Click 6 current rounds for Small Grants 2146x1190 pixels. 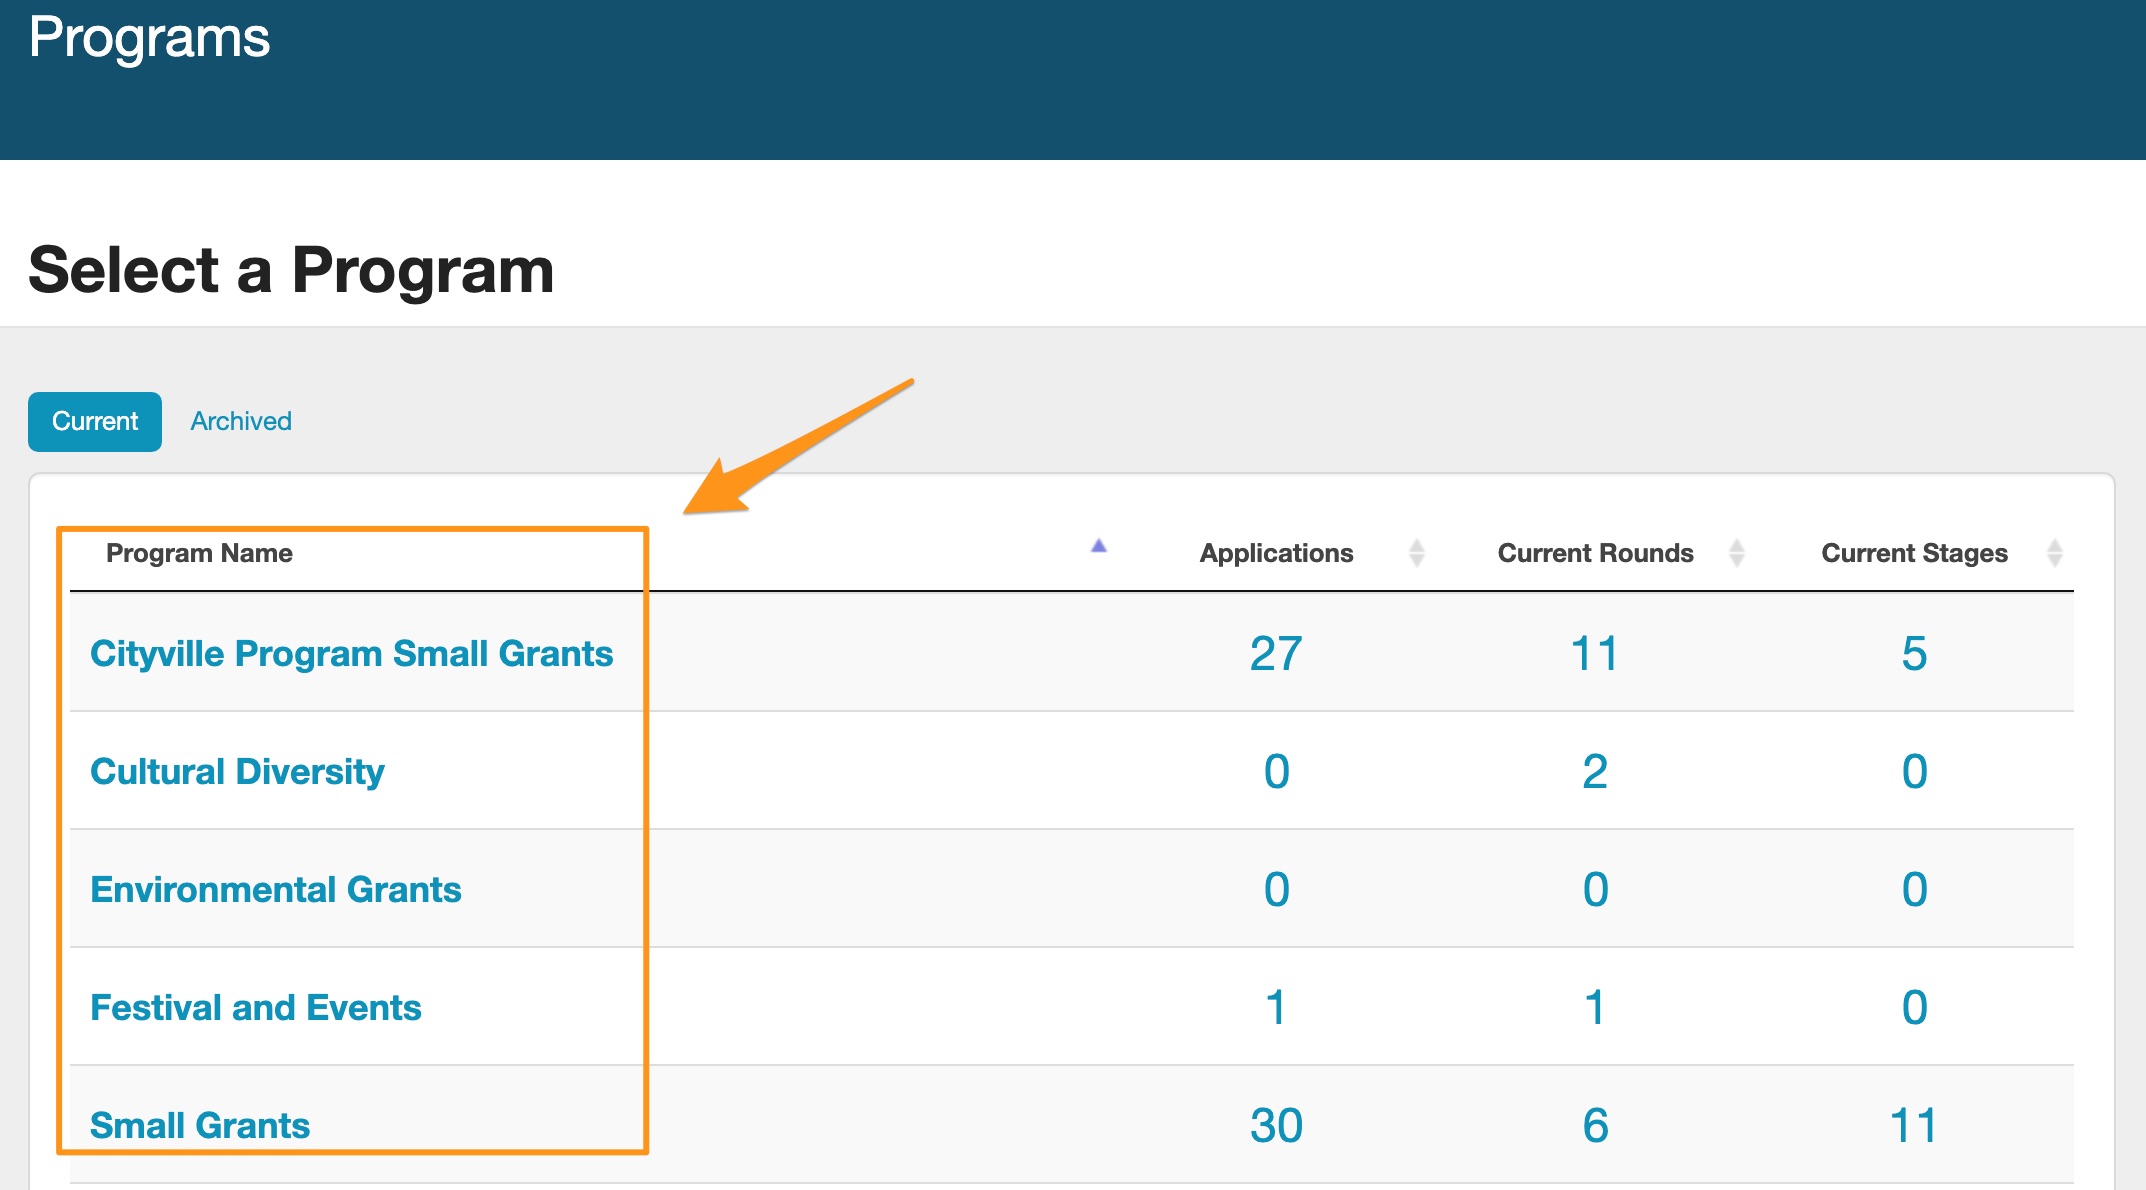[x=1594, y=1125]
